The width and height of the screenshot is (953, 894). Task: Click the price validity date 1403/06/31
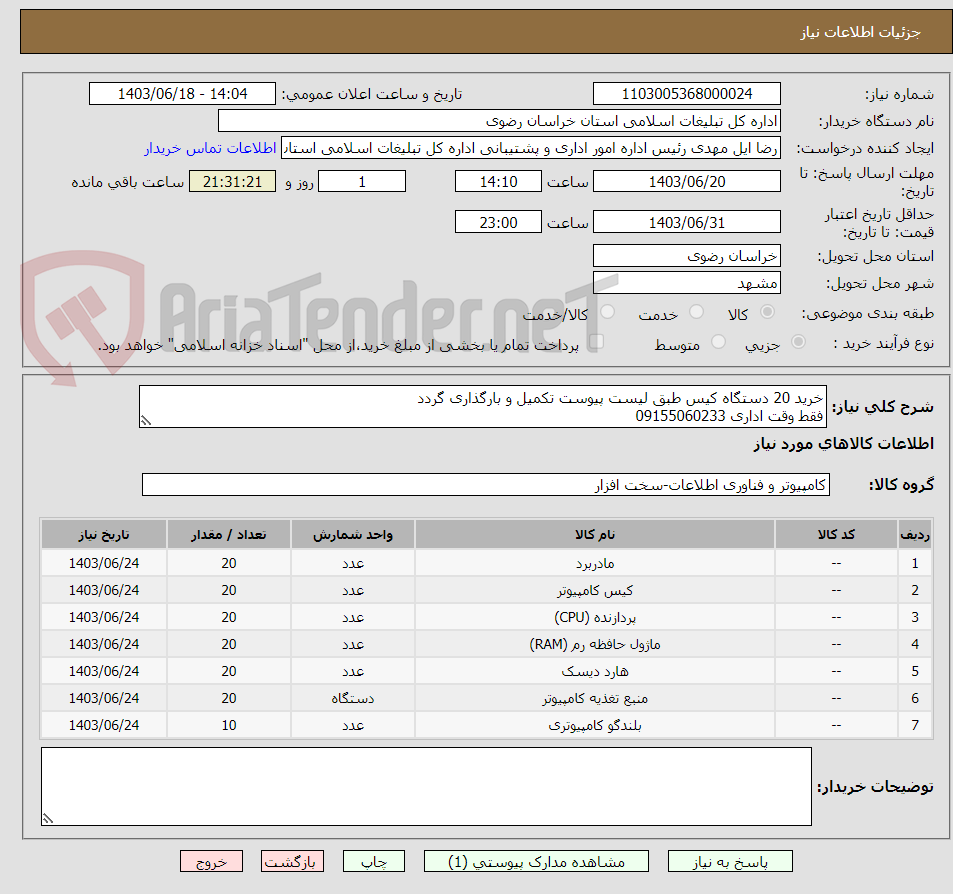click(687, 222)
